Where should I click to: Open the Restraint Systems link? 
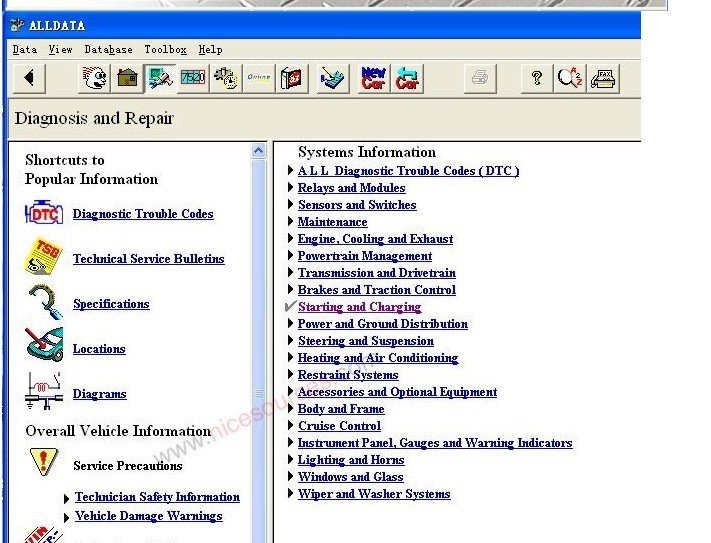click(348, 375)
